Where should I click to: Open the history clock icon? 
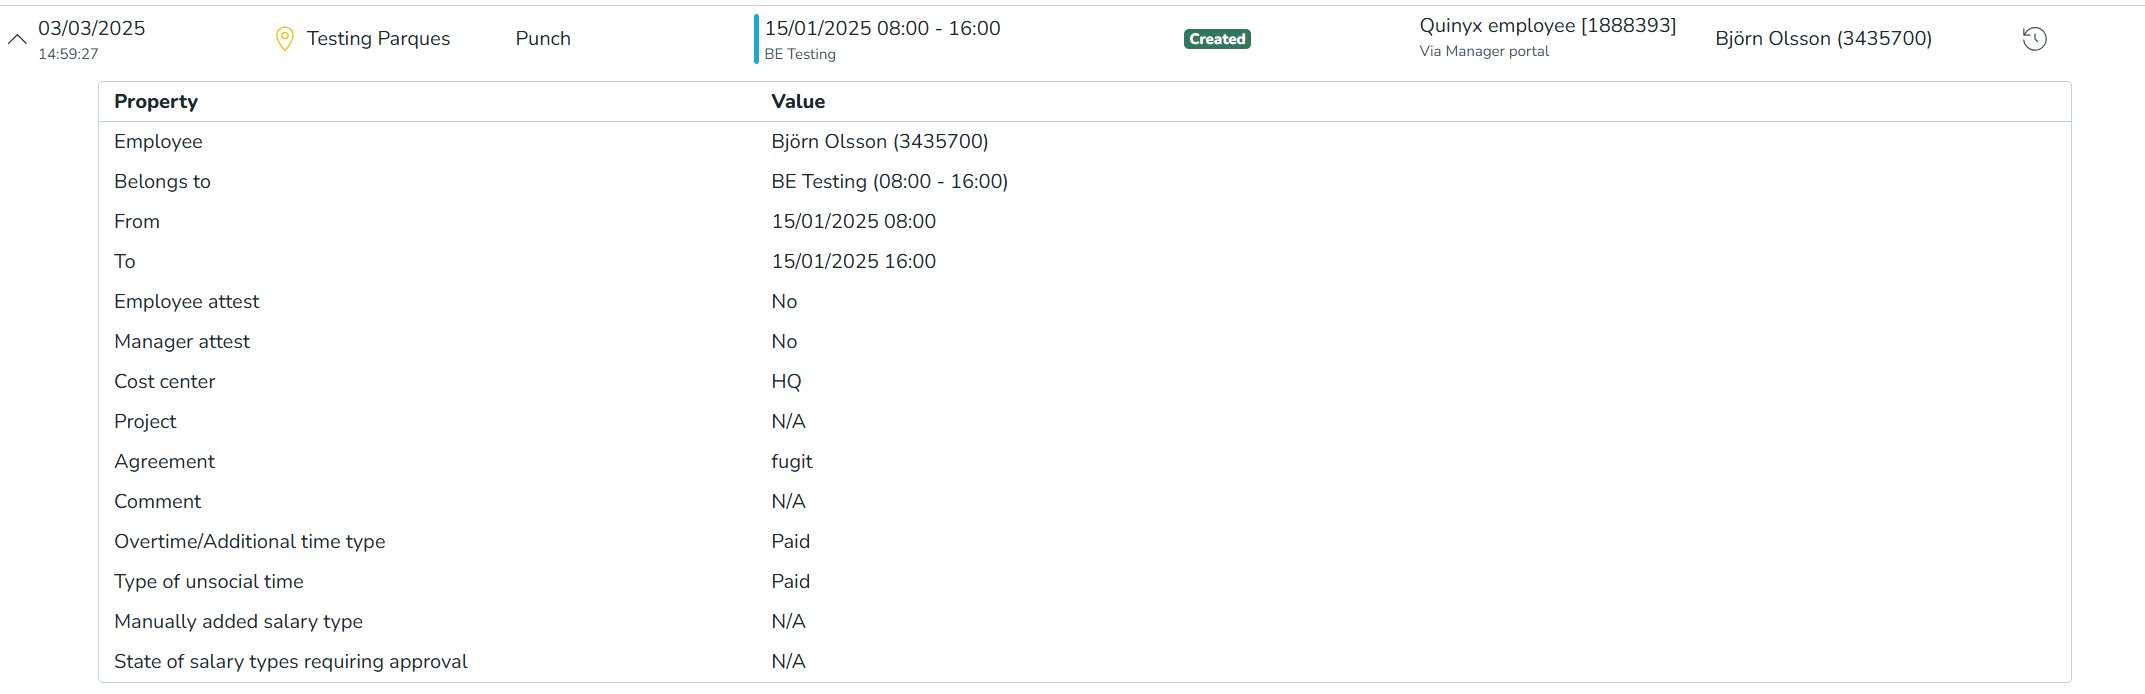point(2034,39)
